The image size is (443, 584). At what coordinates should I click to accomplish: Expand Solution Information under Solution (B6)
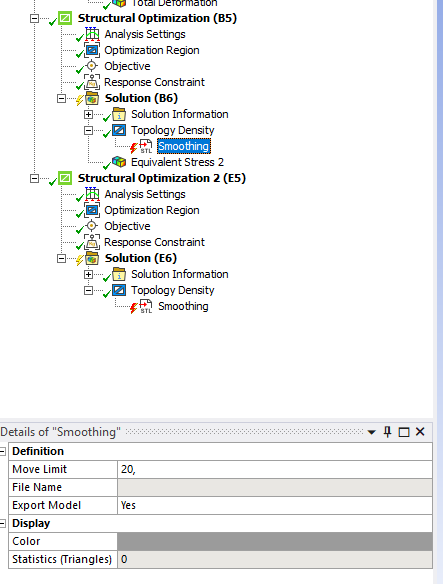coord(88,114)
